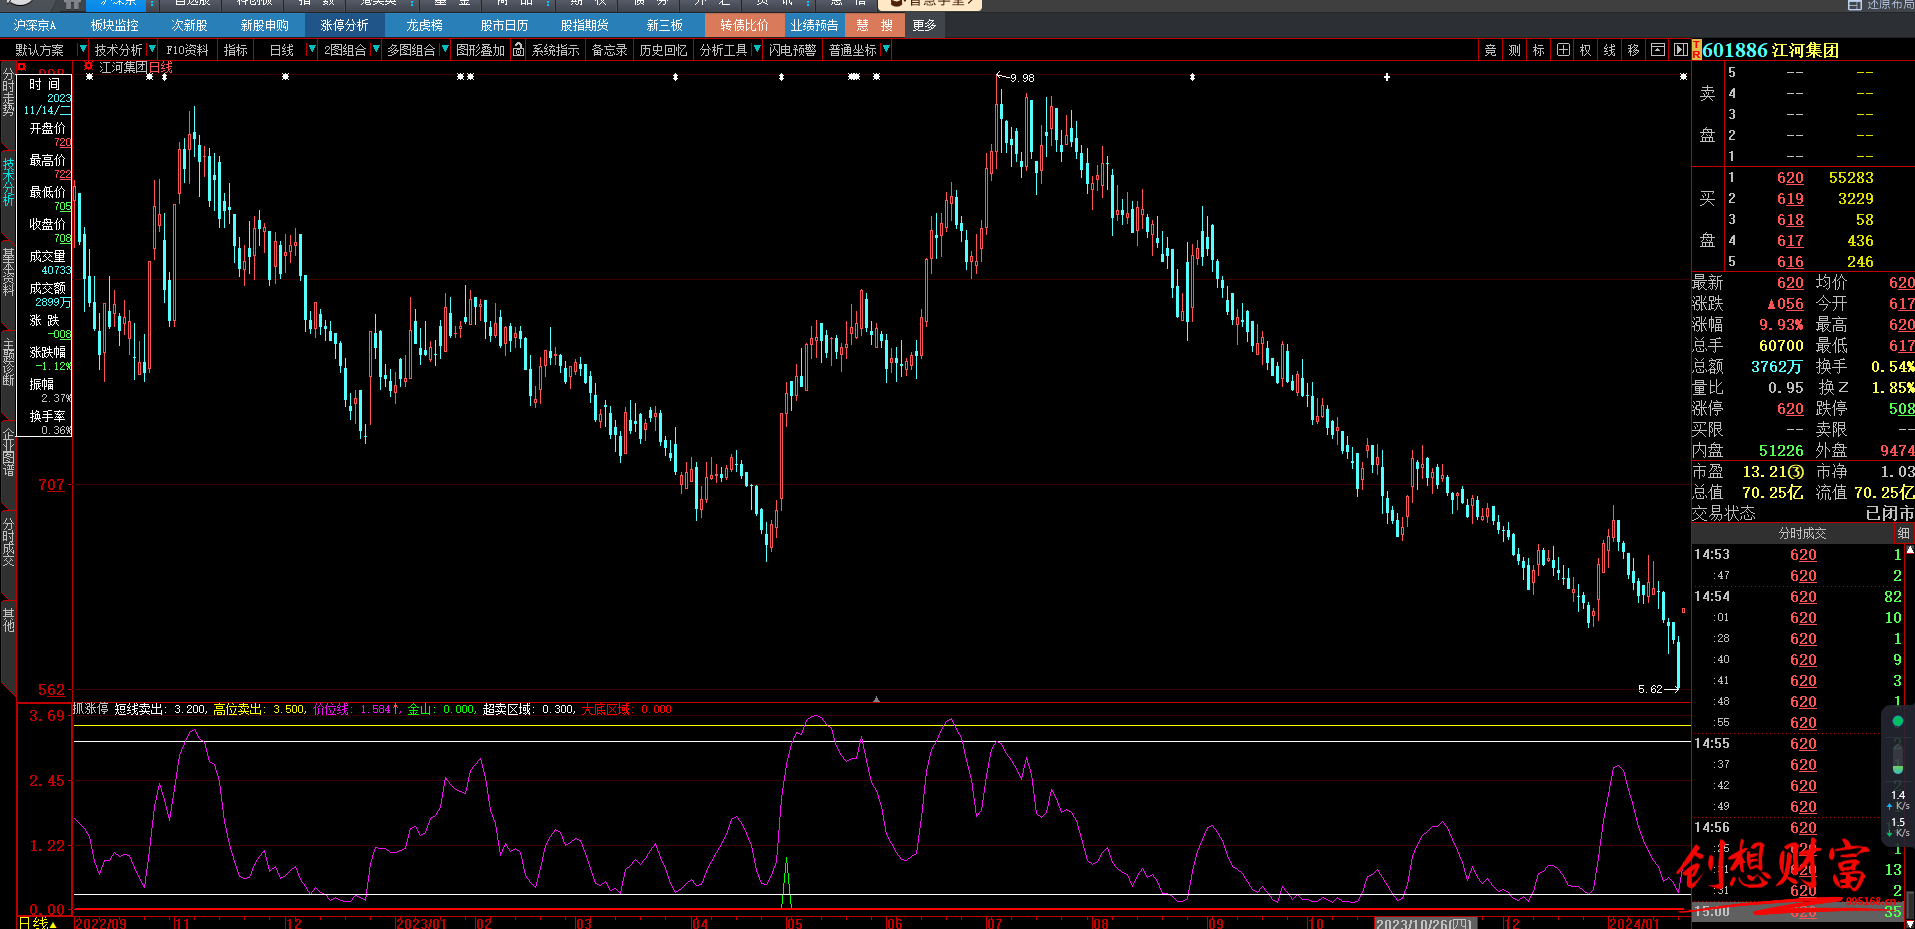Toggle the 标 marker icon
Image resolution: width=1915 pixels, height=929 pixels.
(1538, 50)
